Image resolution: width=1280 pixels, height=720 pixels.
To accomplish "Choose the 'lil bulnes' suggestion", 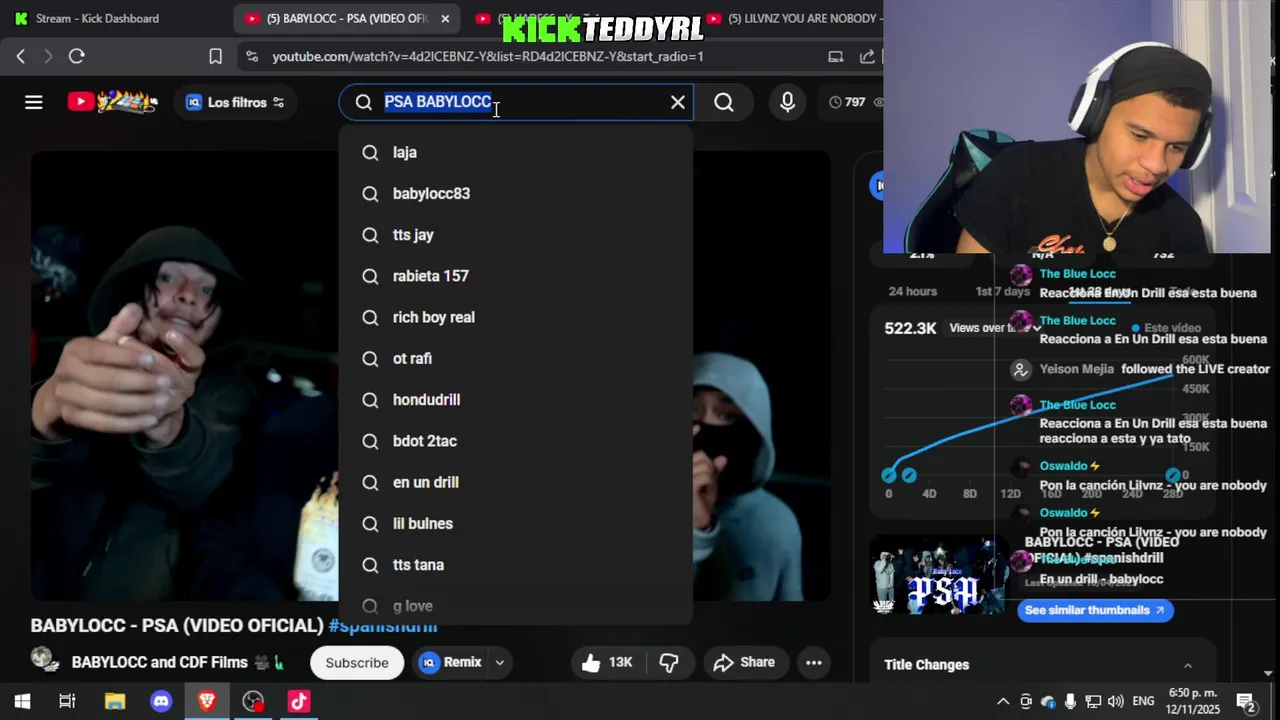I will point(516,524).
